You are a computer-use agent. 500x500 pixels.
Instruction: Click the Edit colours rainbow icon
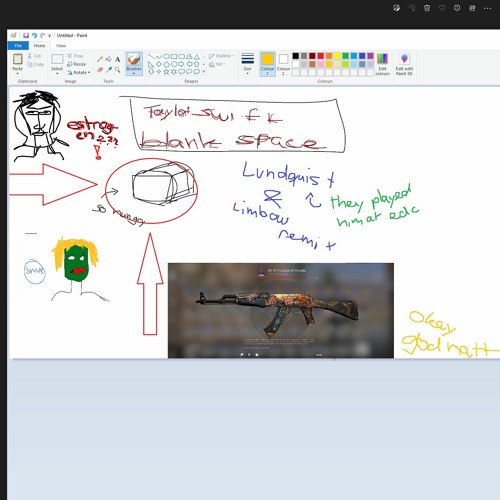pyautogui.click(x=382, y=59)
